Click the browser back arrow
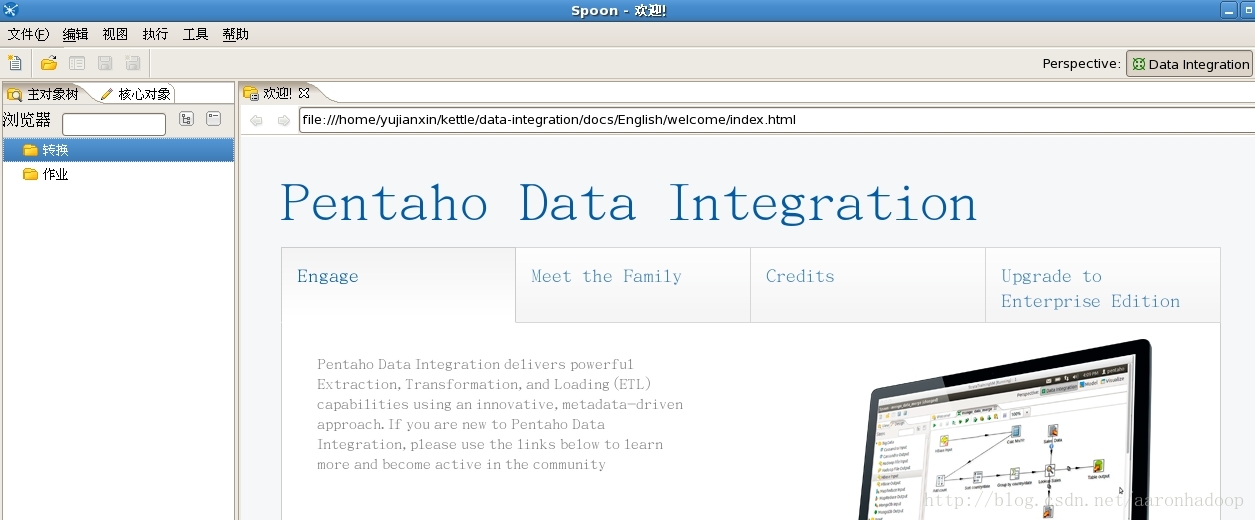 click(x=257, y=120)
